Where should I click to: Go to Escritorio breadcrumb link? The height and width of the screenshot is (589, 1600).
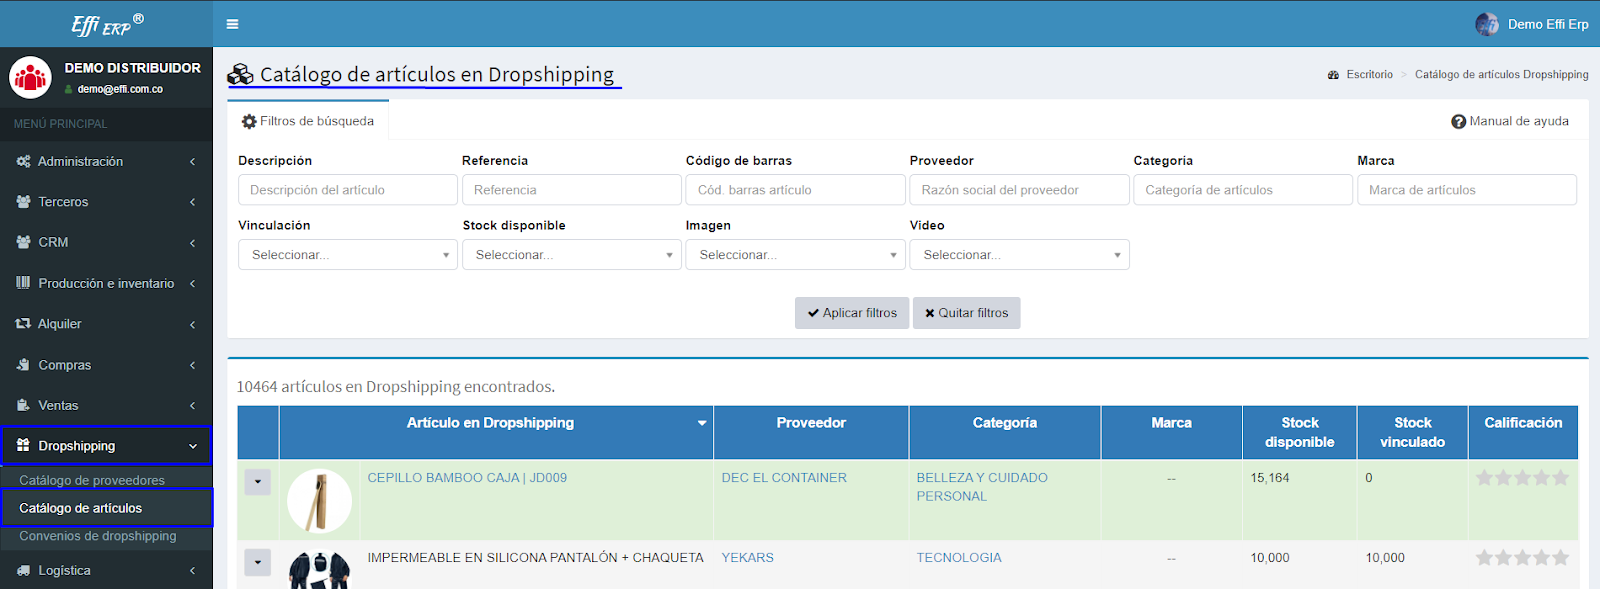click(x=1369, y=75)
